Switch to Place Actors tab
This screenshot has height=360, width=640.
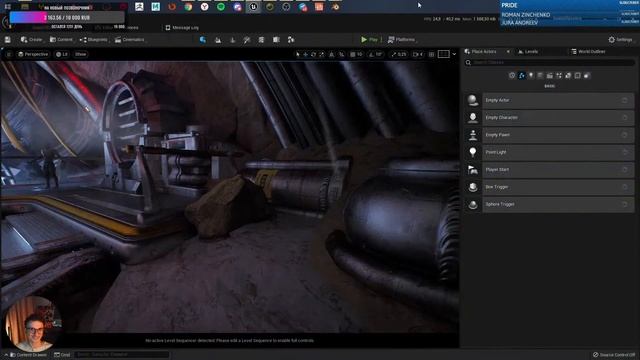pos(484,52)
